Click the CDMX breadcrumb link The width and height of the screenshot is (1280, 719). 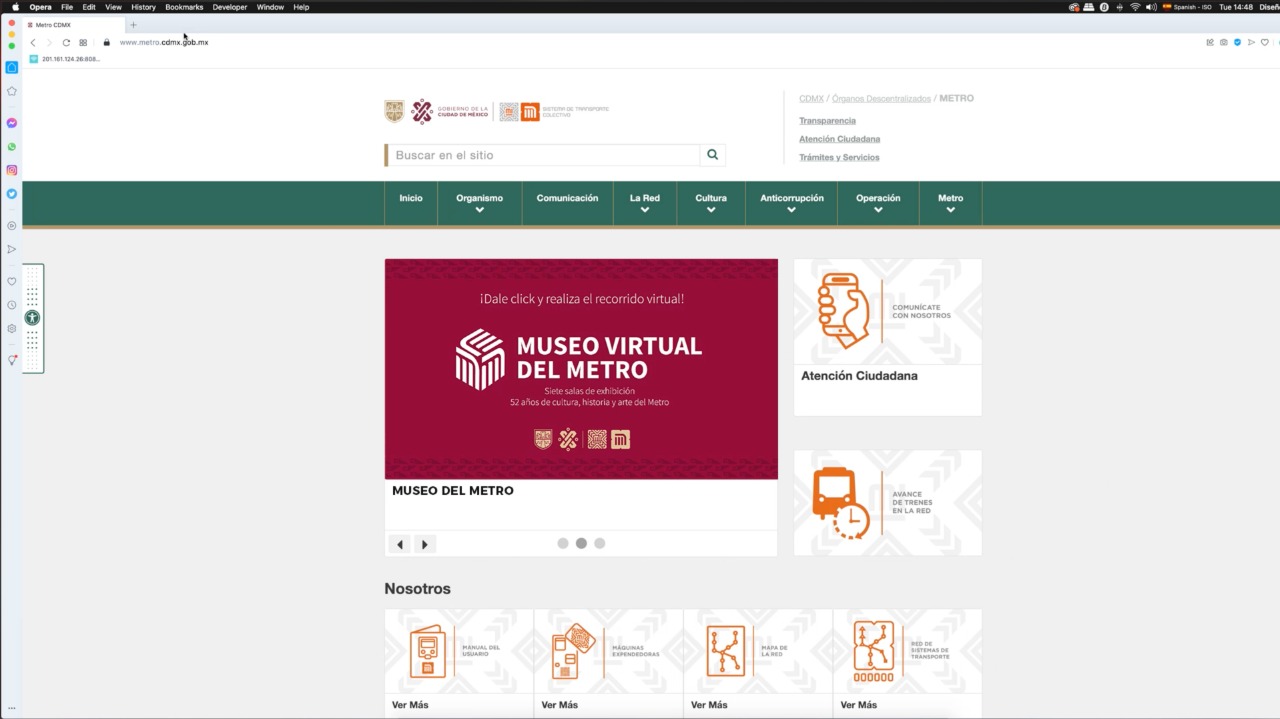pos(811,98)
